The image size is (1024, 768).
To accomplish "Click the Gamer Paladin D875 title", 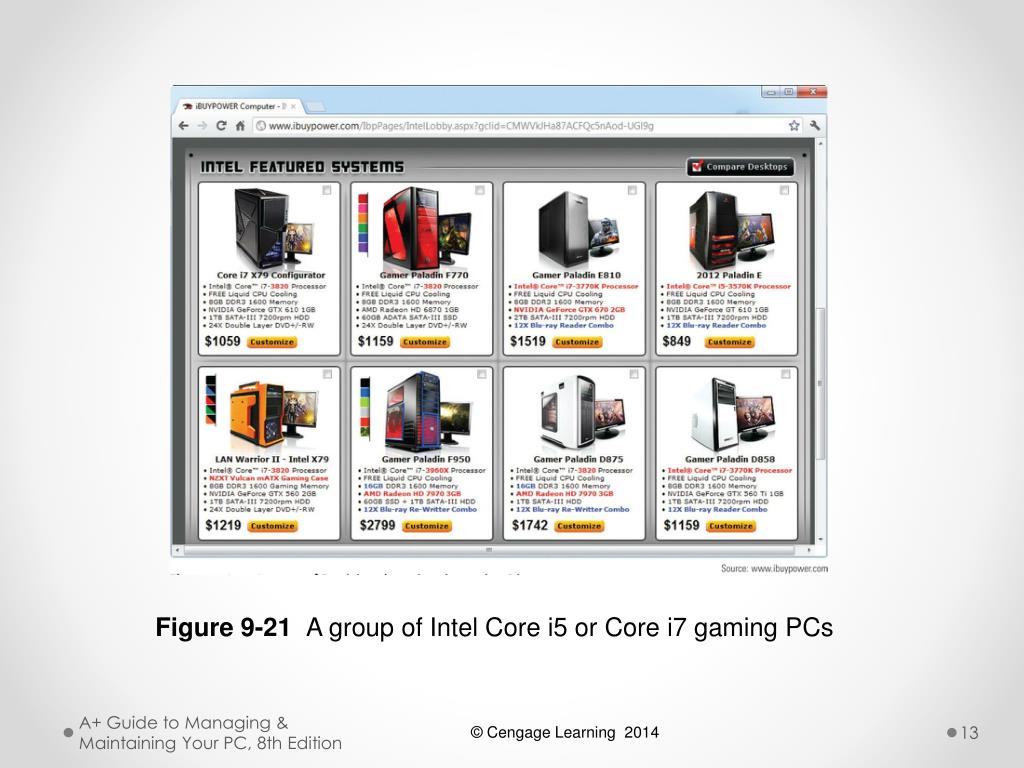I will 578,459.
